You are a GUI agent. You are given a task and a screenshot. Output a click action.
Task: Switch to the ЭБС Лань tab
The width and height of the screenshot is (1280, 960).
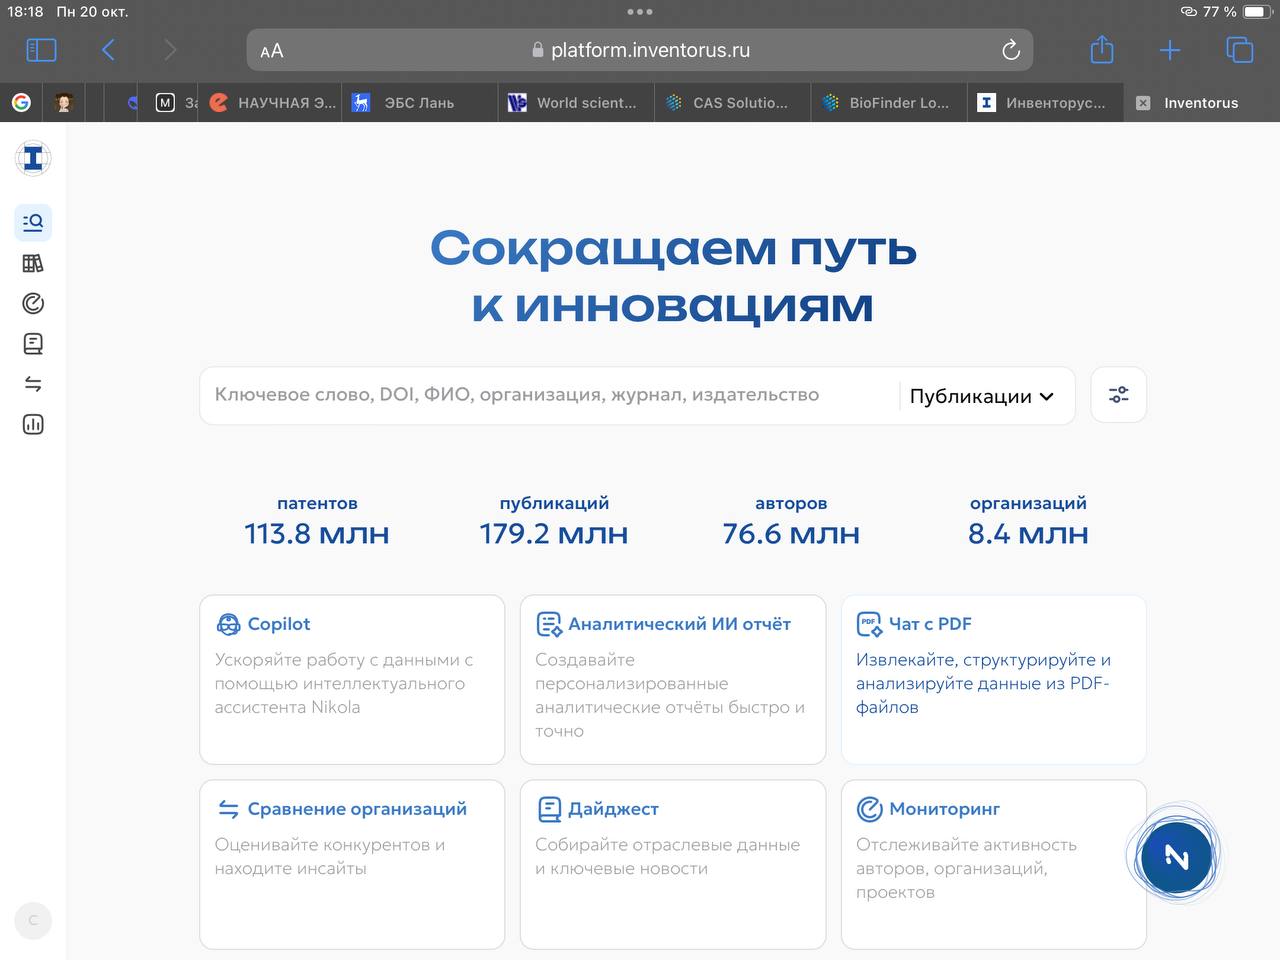[x=418, y=102]
